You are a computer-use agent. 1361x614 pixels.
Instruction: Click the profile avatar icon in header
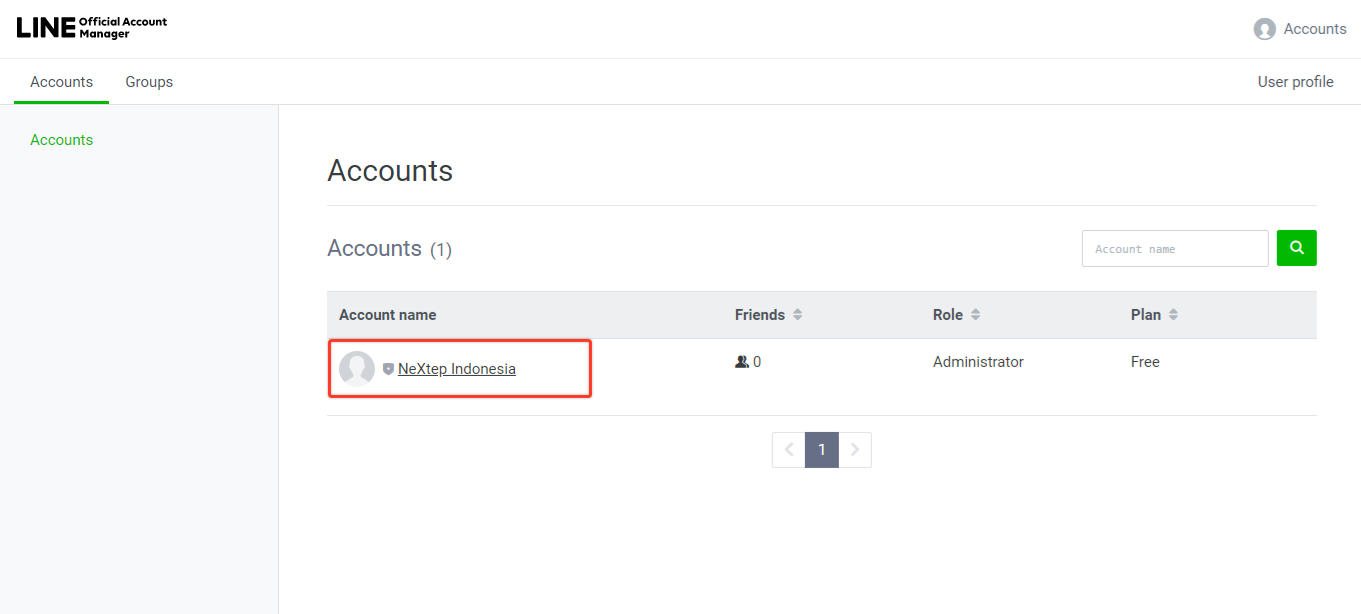point(1265,29)
